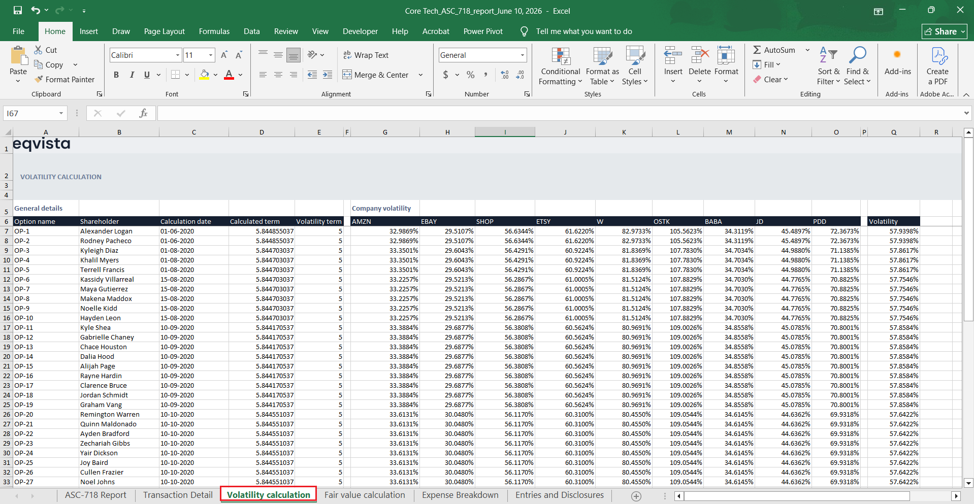Decrease font size with small A icon
974x504 pixels.
(239, 55)
